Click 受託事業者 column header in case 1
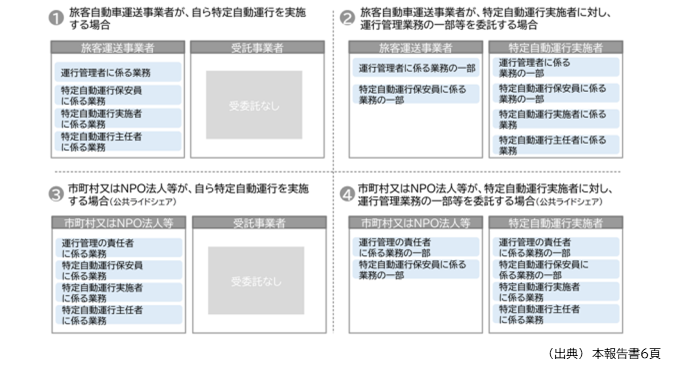 [257, 47]
